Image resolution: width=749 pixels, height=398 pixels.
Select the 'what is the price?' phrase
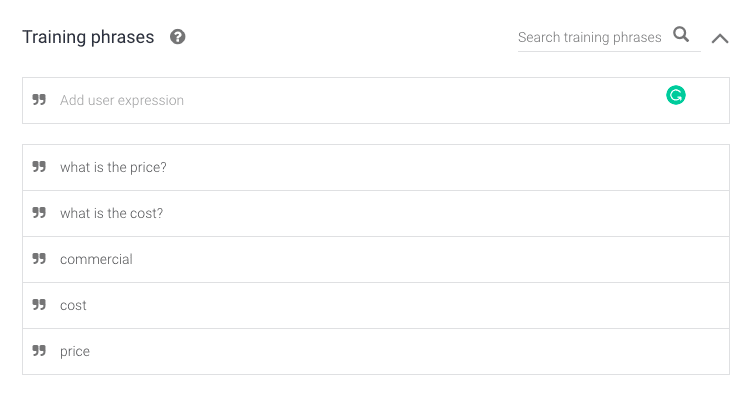point(113,167)
